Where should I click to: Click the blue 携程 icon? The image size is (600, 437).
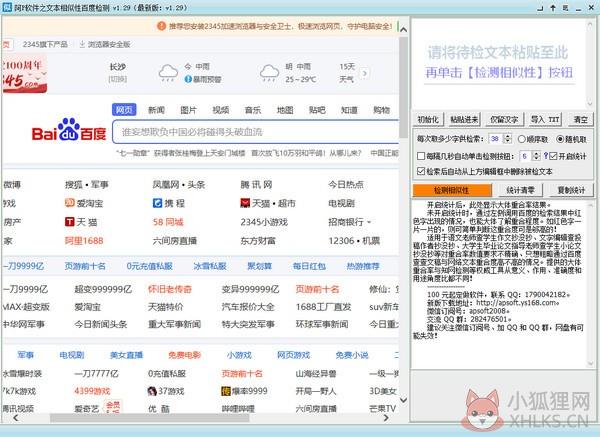[x=157, y=203]
